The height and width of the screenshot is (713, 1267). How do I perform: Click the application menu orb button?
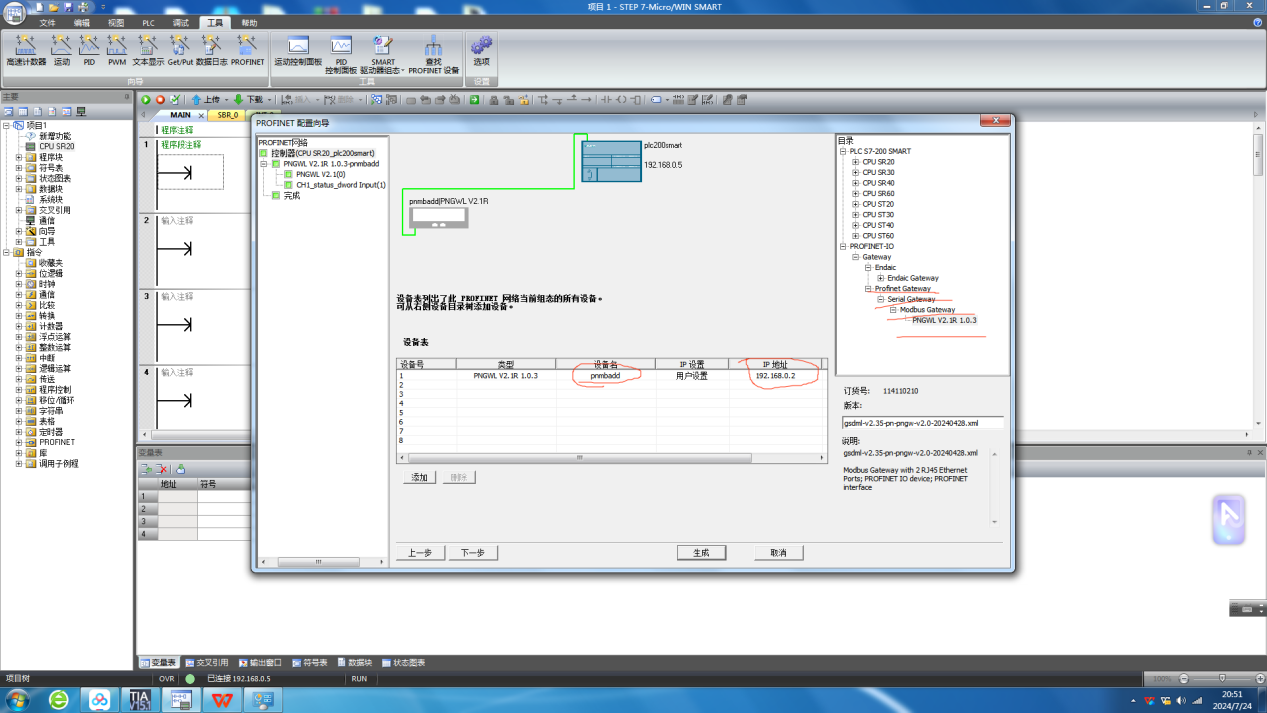point(15,11)
